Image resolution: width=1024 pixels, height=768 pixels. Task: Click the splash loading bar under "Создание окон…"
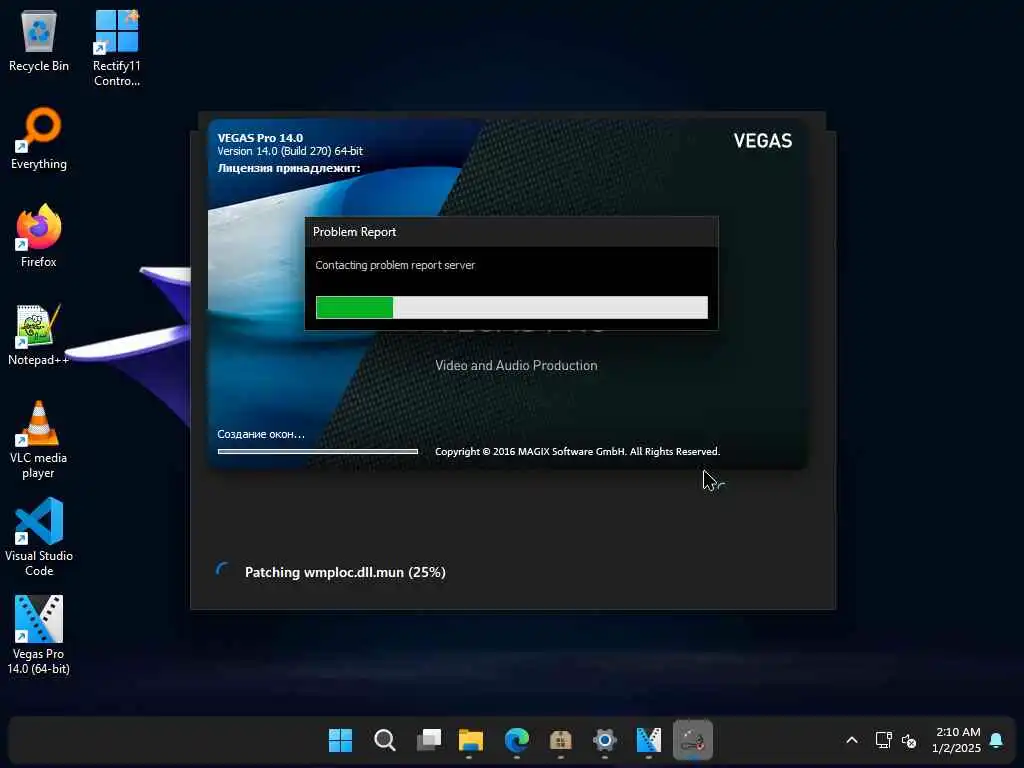click(x=317, y=451)
